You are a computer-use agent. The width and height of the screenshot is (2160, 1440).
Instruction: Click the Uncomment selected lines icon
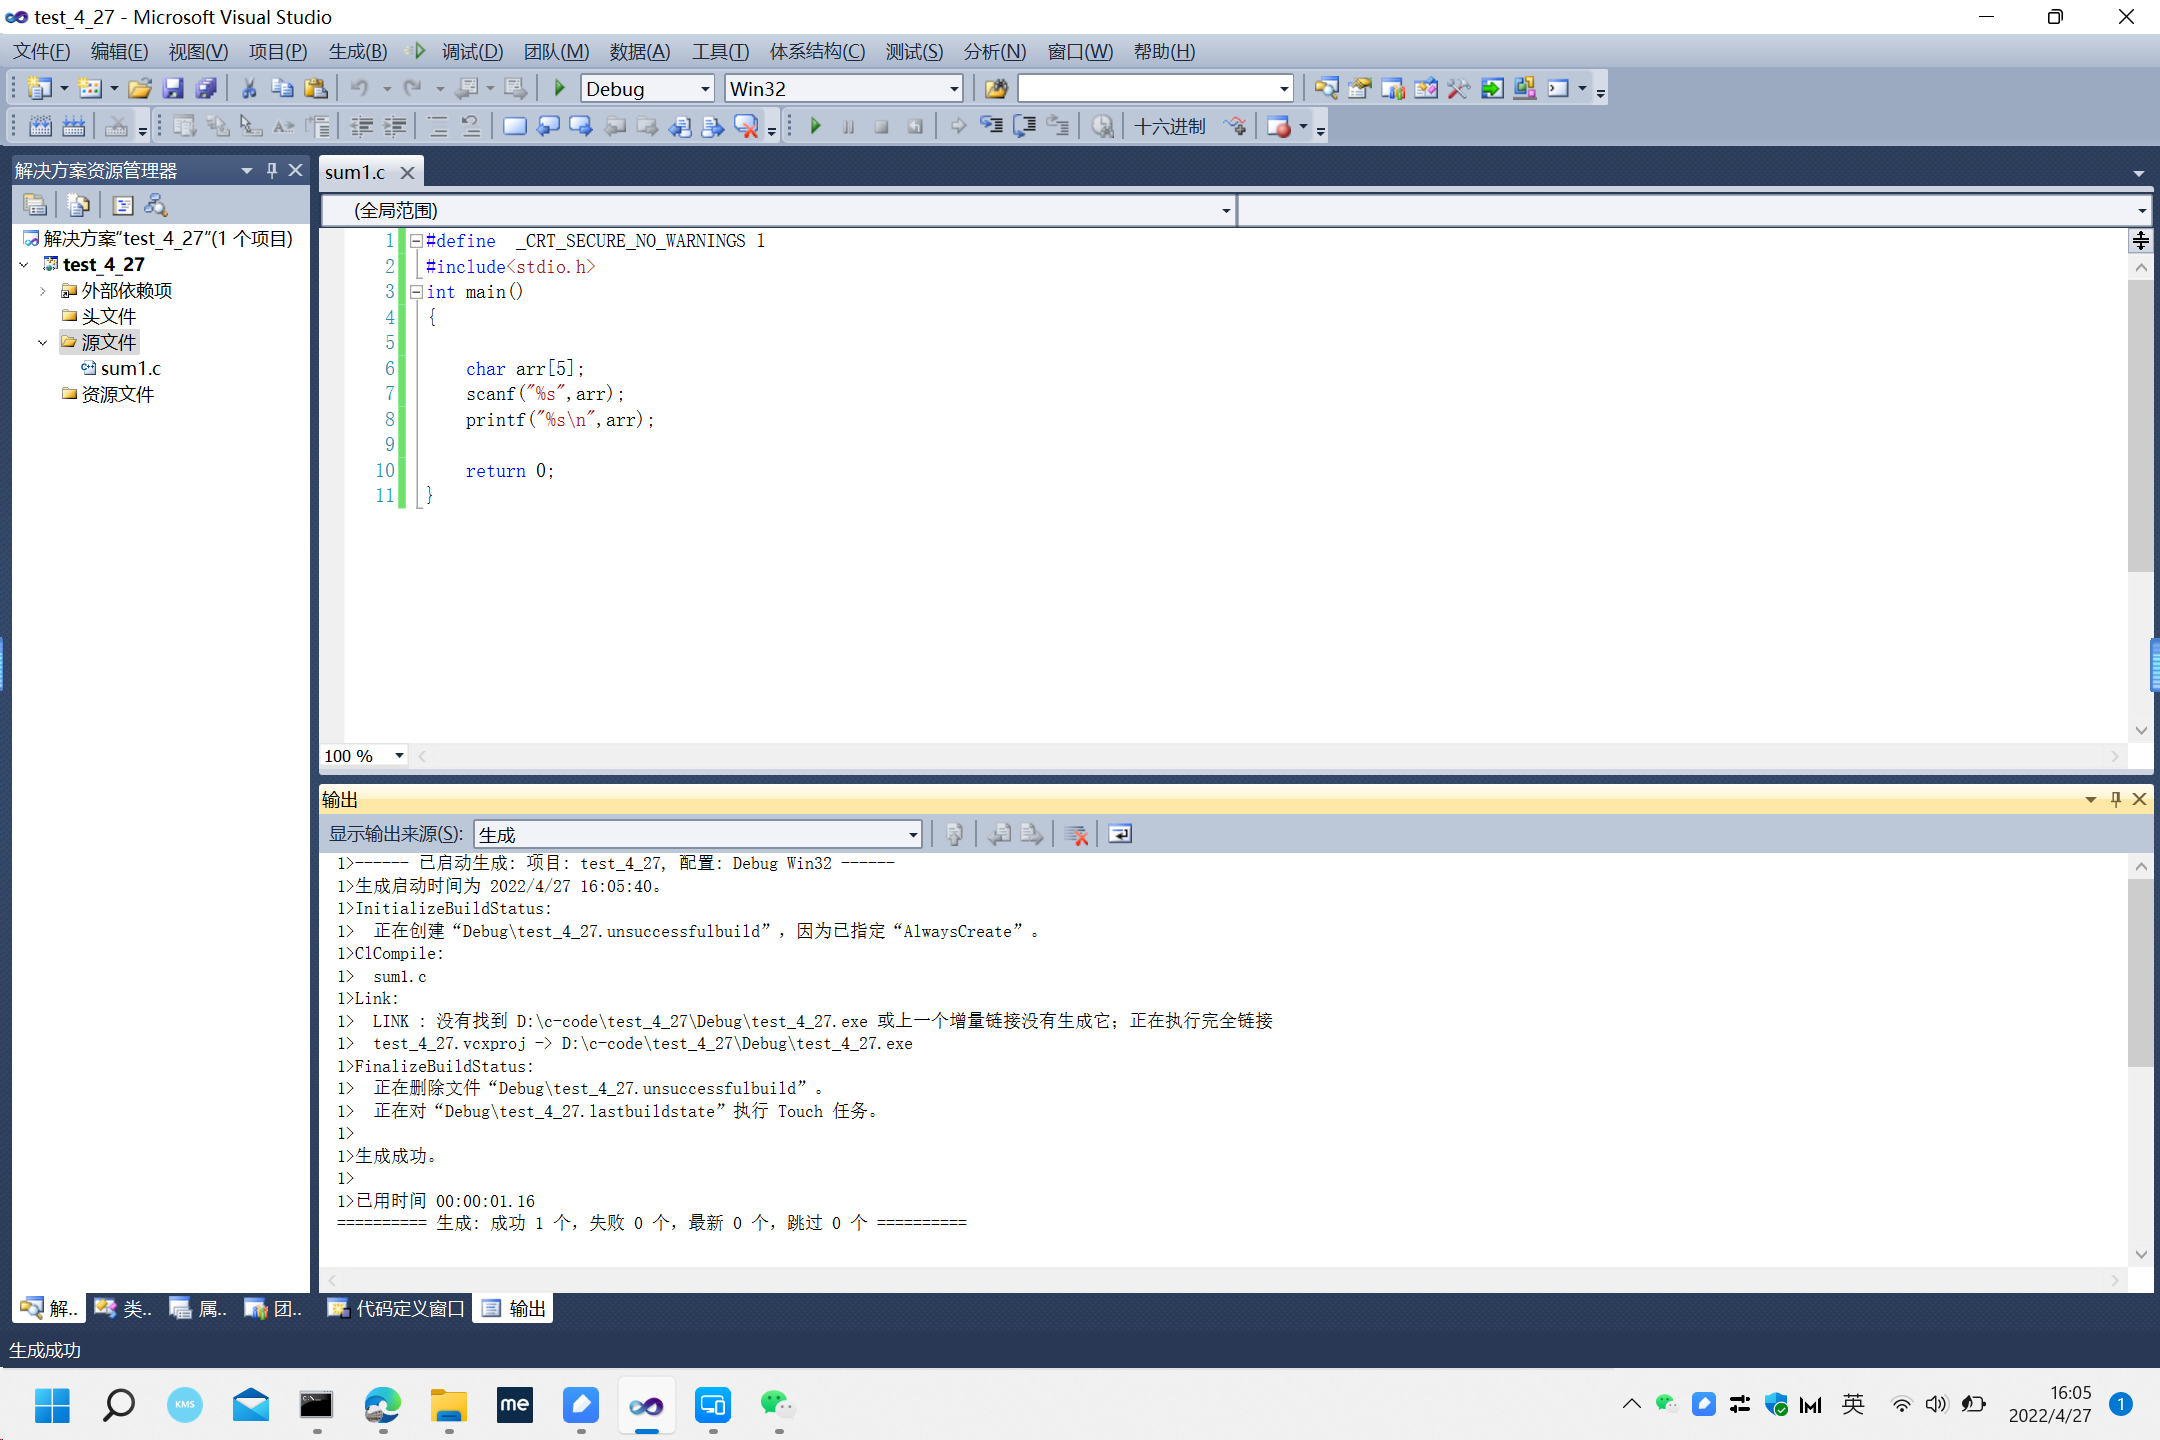471,127
